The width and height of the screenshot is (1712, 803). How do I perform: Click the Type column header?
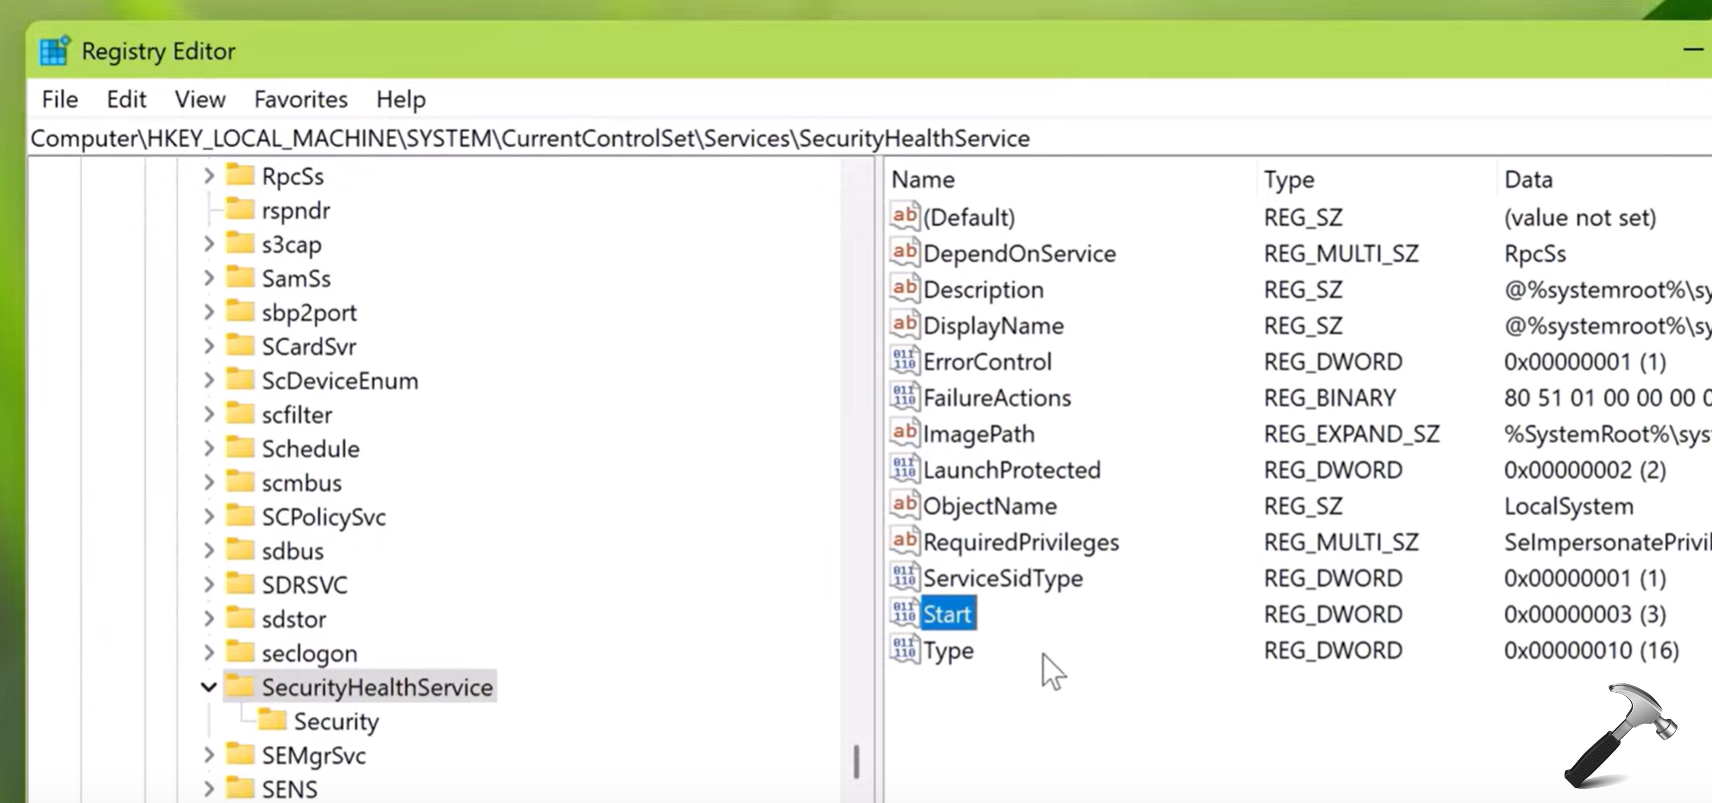[x=1289, y=179]
